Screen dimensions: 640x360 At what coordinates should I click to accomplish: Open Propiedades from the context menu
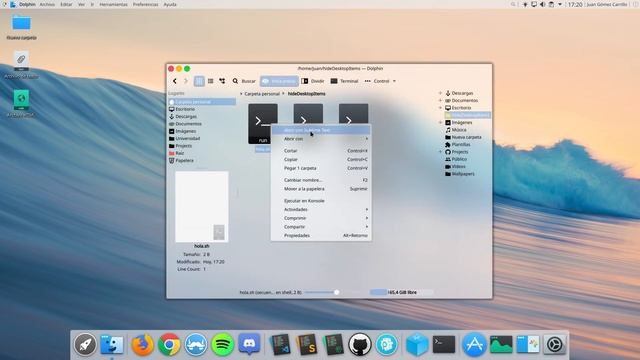(321, 236)
